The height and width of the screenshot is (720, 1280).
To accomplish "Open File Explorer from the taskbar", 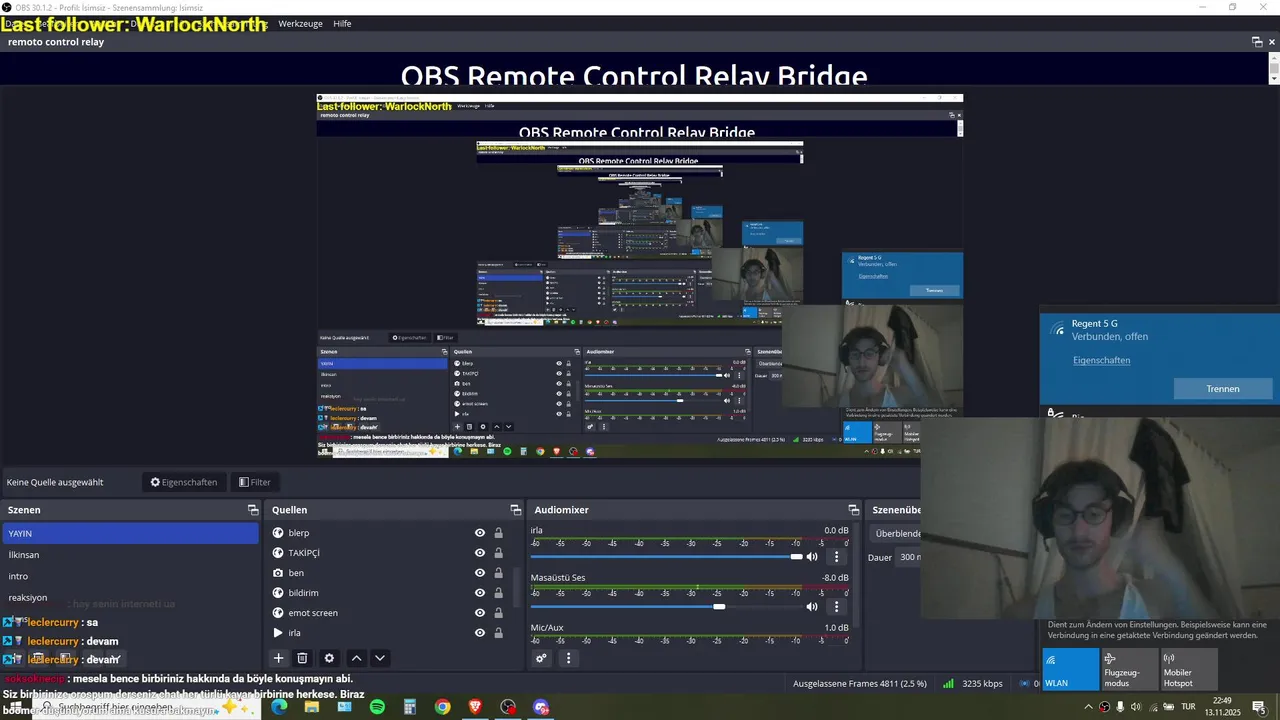I will pos(312,707).
